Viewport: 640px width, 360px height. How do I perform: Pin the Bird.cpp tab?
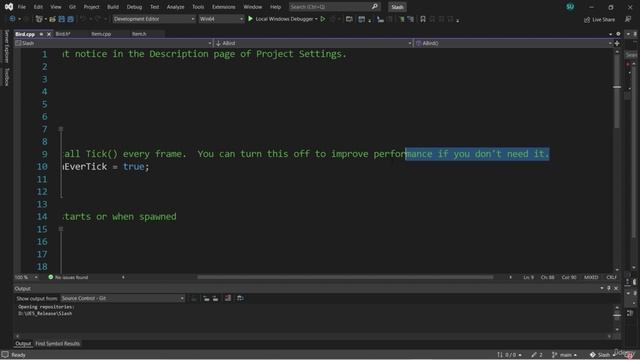(x=41, y=34)
